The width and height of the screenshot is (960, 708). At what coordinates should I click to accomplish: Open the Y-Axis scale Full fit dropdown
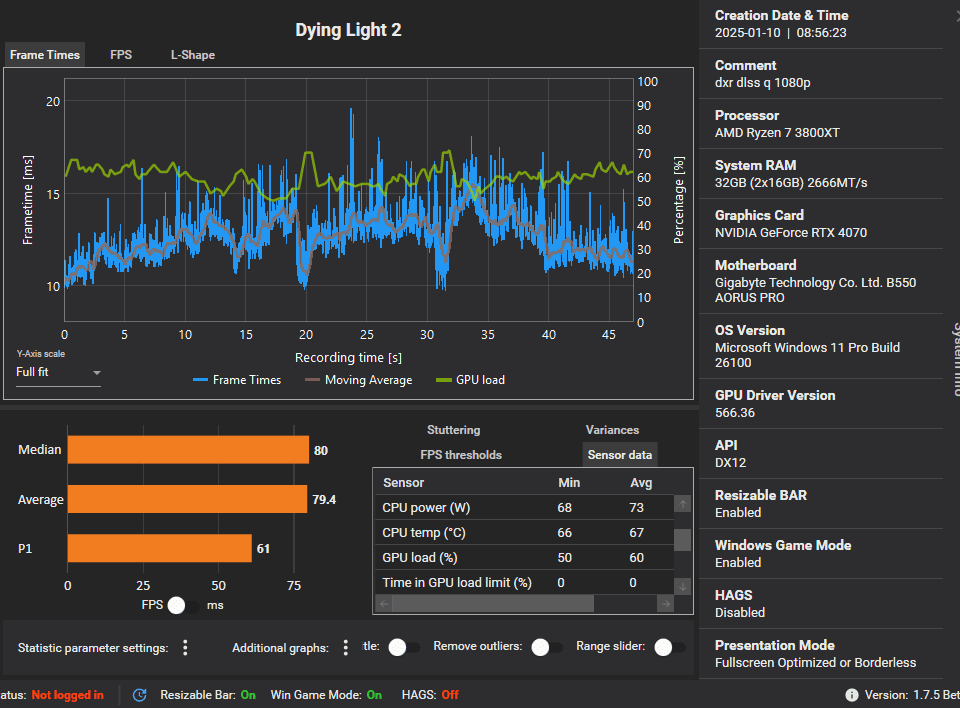click(x=58, y=372)
